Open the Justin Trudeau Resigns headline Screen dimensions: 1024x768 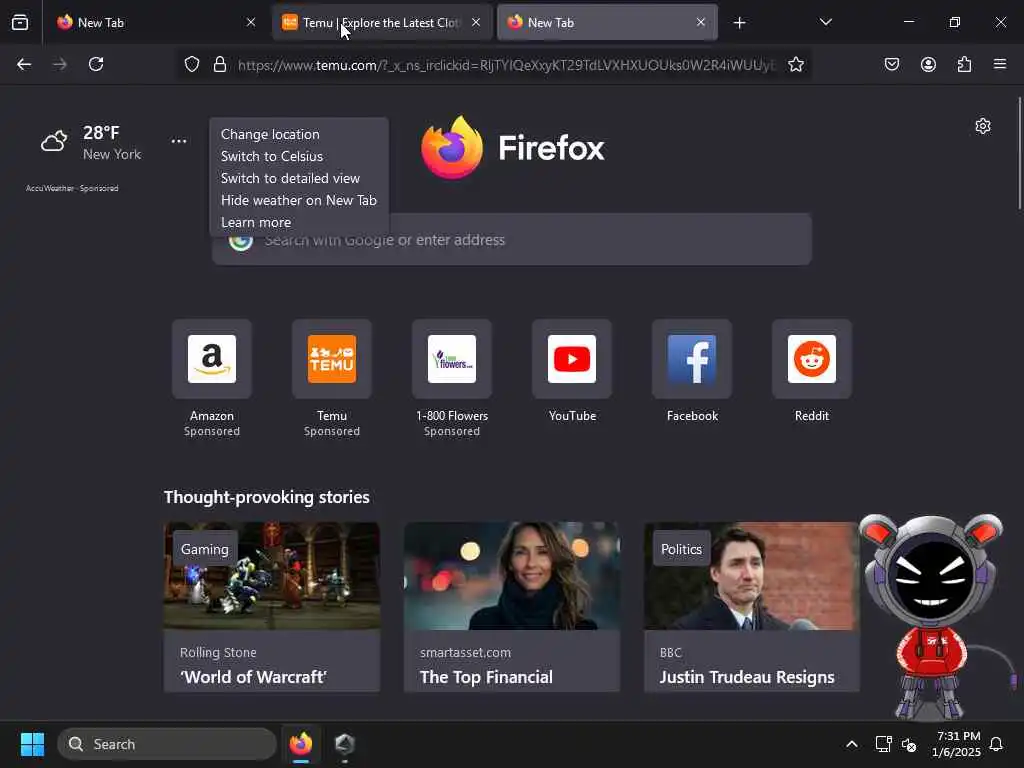click(x=747, y=677)
